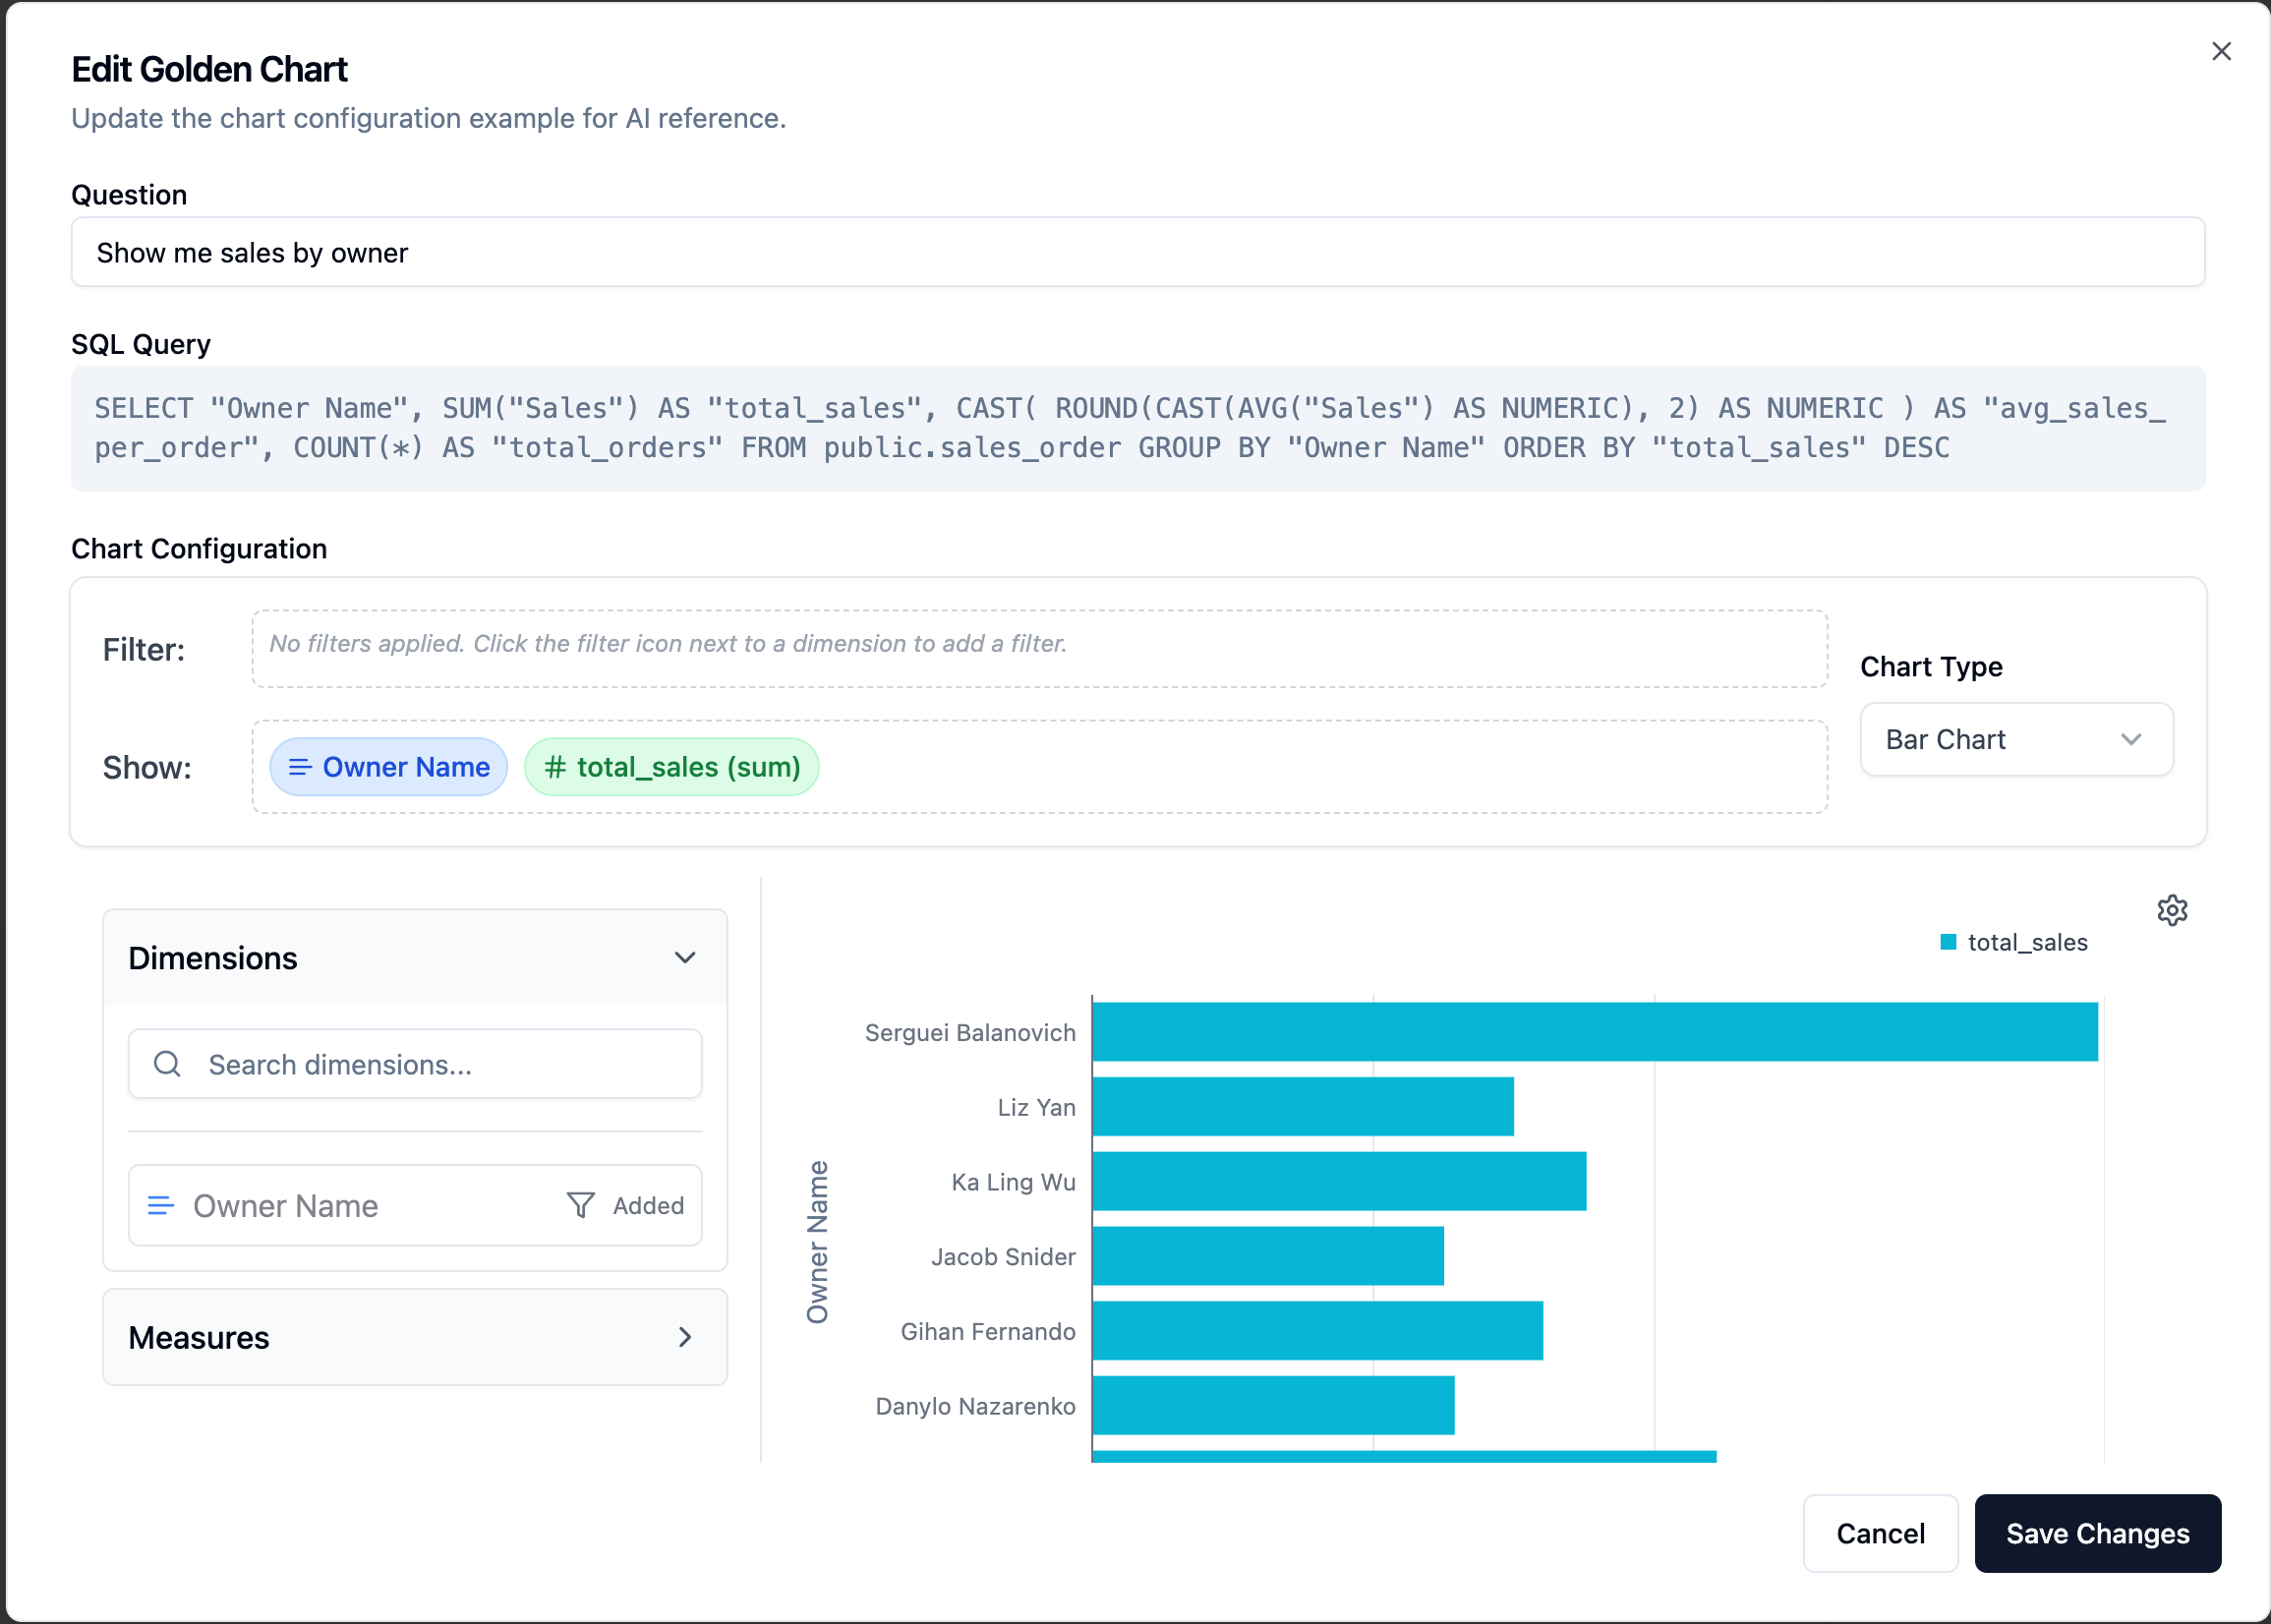Focus the Search dimensions field

(440, 1064)
